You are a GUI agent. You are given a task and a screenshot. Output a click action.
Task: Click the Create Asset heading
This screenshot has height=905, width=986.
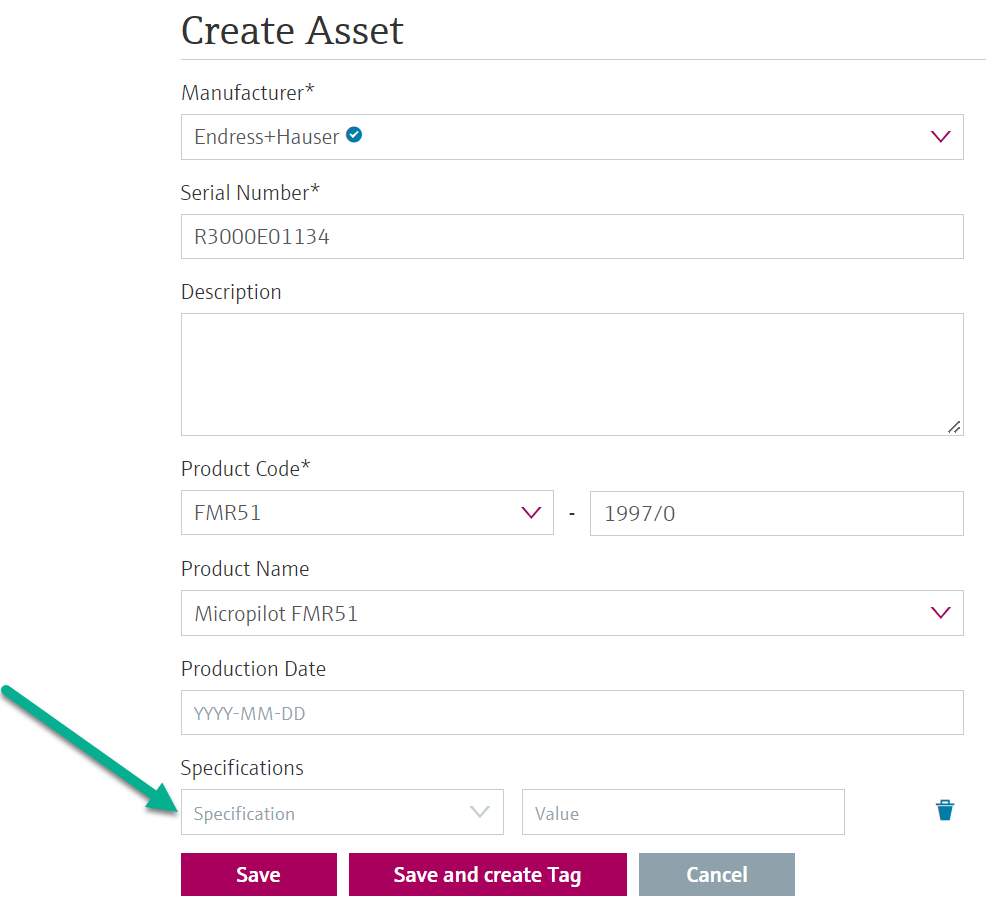pyautogui.click(x=292, y=31)
